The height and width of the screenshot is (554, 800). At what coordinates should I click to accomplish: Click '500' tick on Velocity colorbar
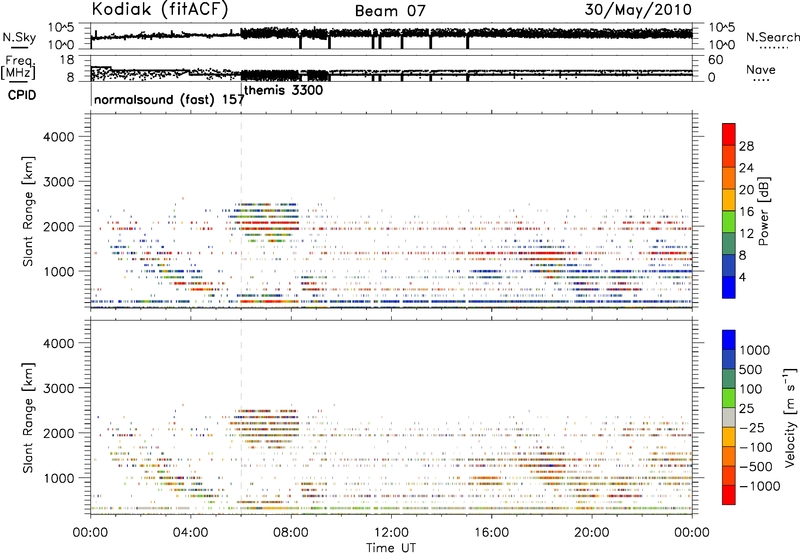pos(751,369)
